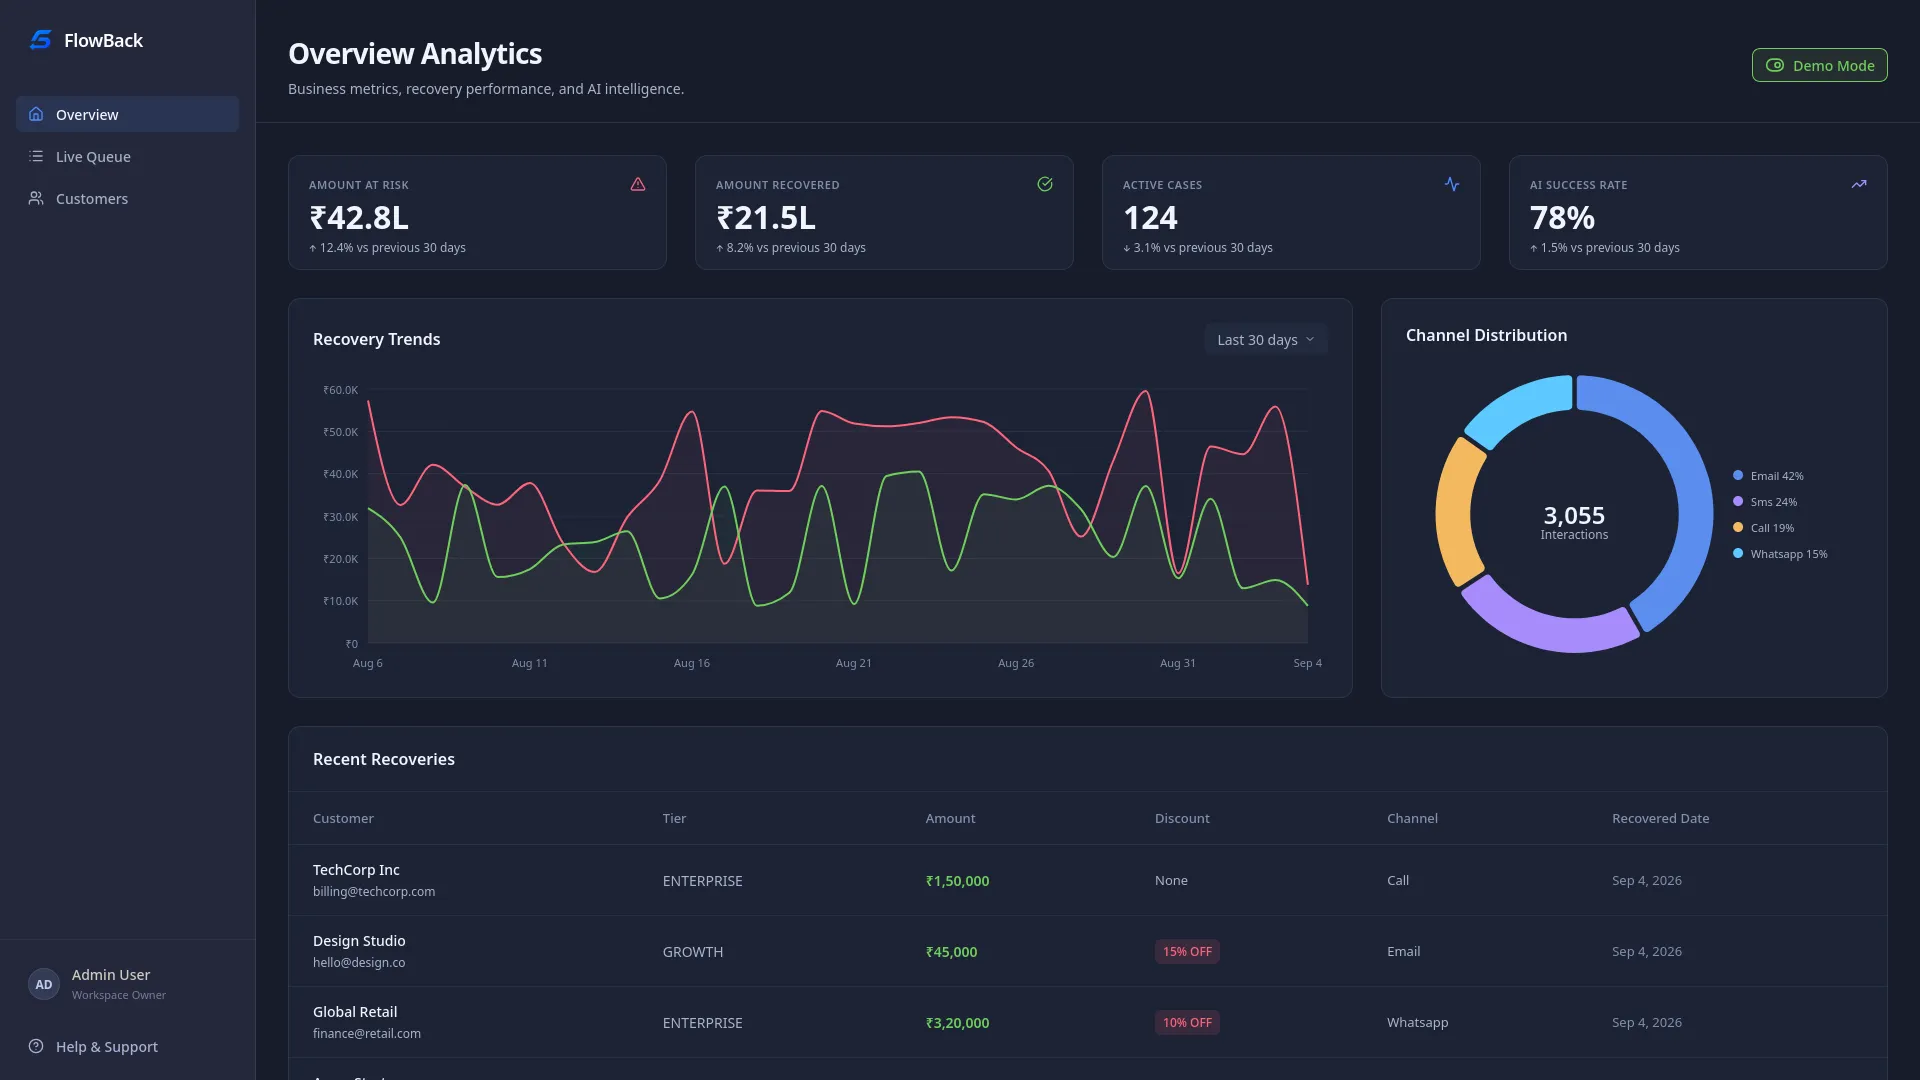Image resolution: width=1920 pixels, height=1080 pixels.
Task: Select the TechCorp Inc customer name
Action: (x=356, y=870)
